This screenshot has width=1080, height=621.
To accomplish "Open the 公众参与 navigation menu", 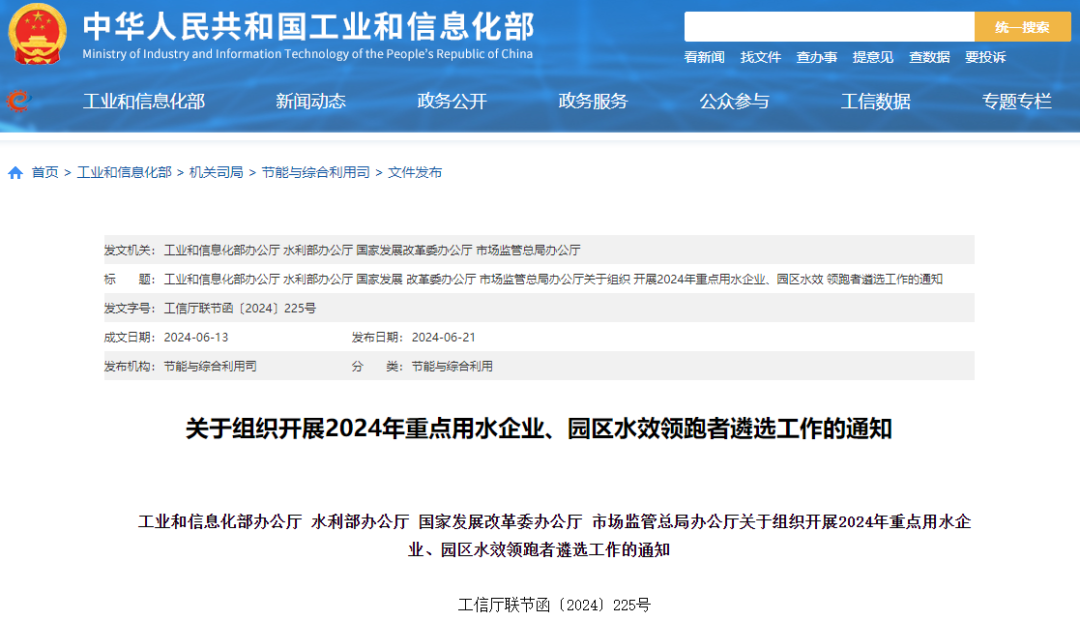I will pos(734,101).
